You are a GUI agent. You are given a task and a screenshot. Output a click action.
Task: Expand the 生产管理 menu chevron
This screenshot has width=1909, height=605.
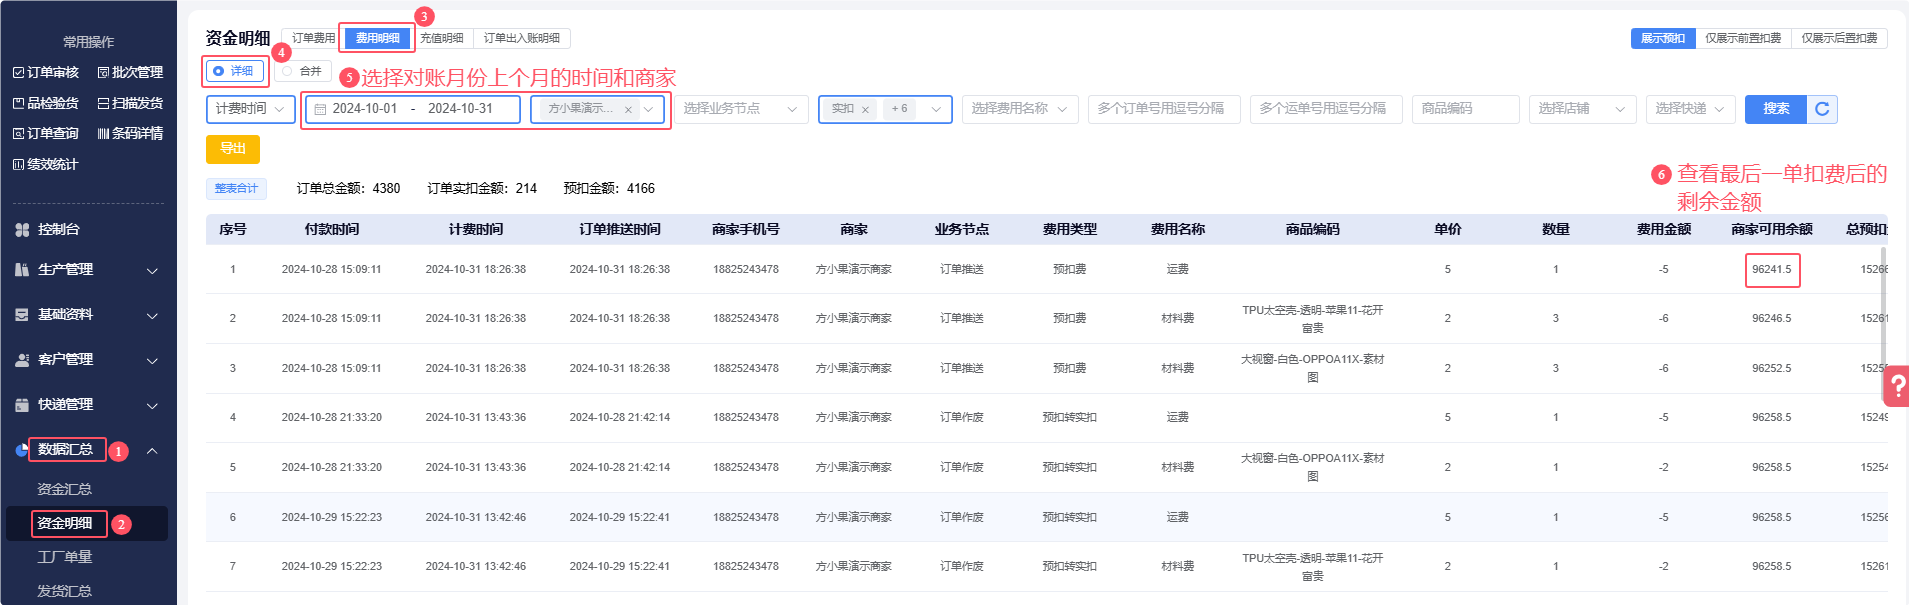[152, 271]
